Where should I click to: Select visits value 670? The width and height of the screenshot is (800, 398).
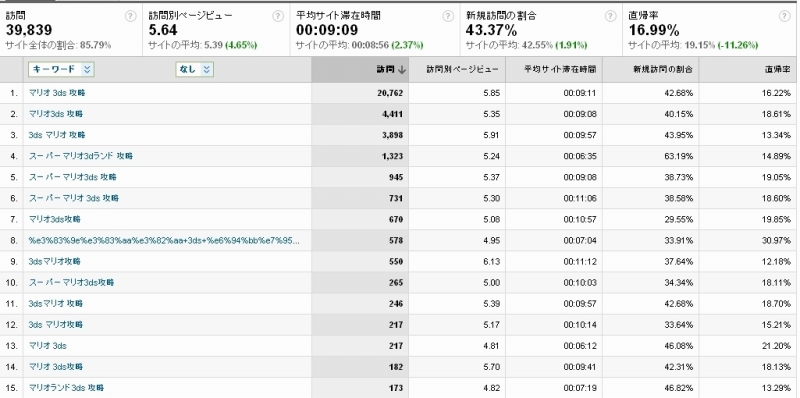pyautogui.click(x=396, y=219)
